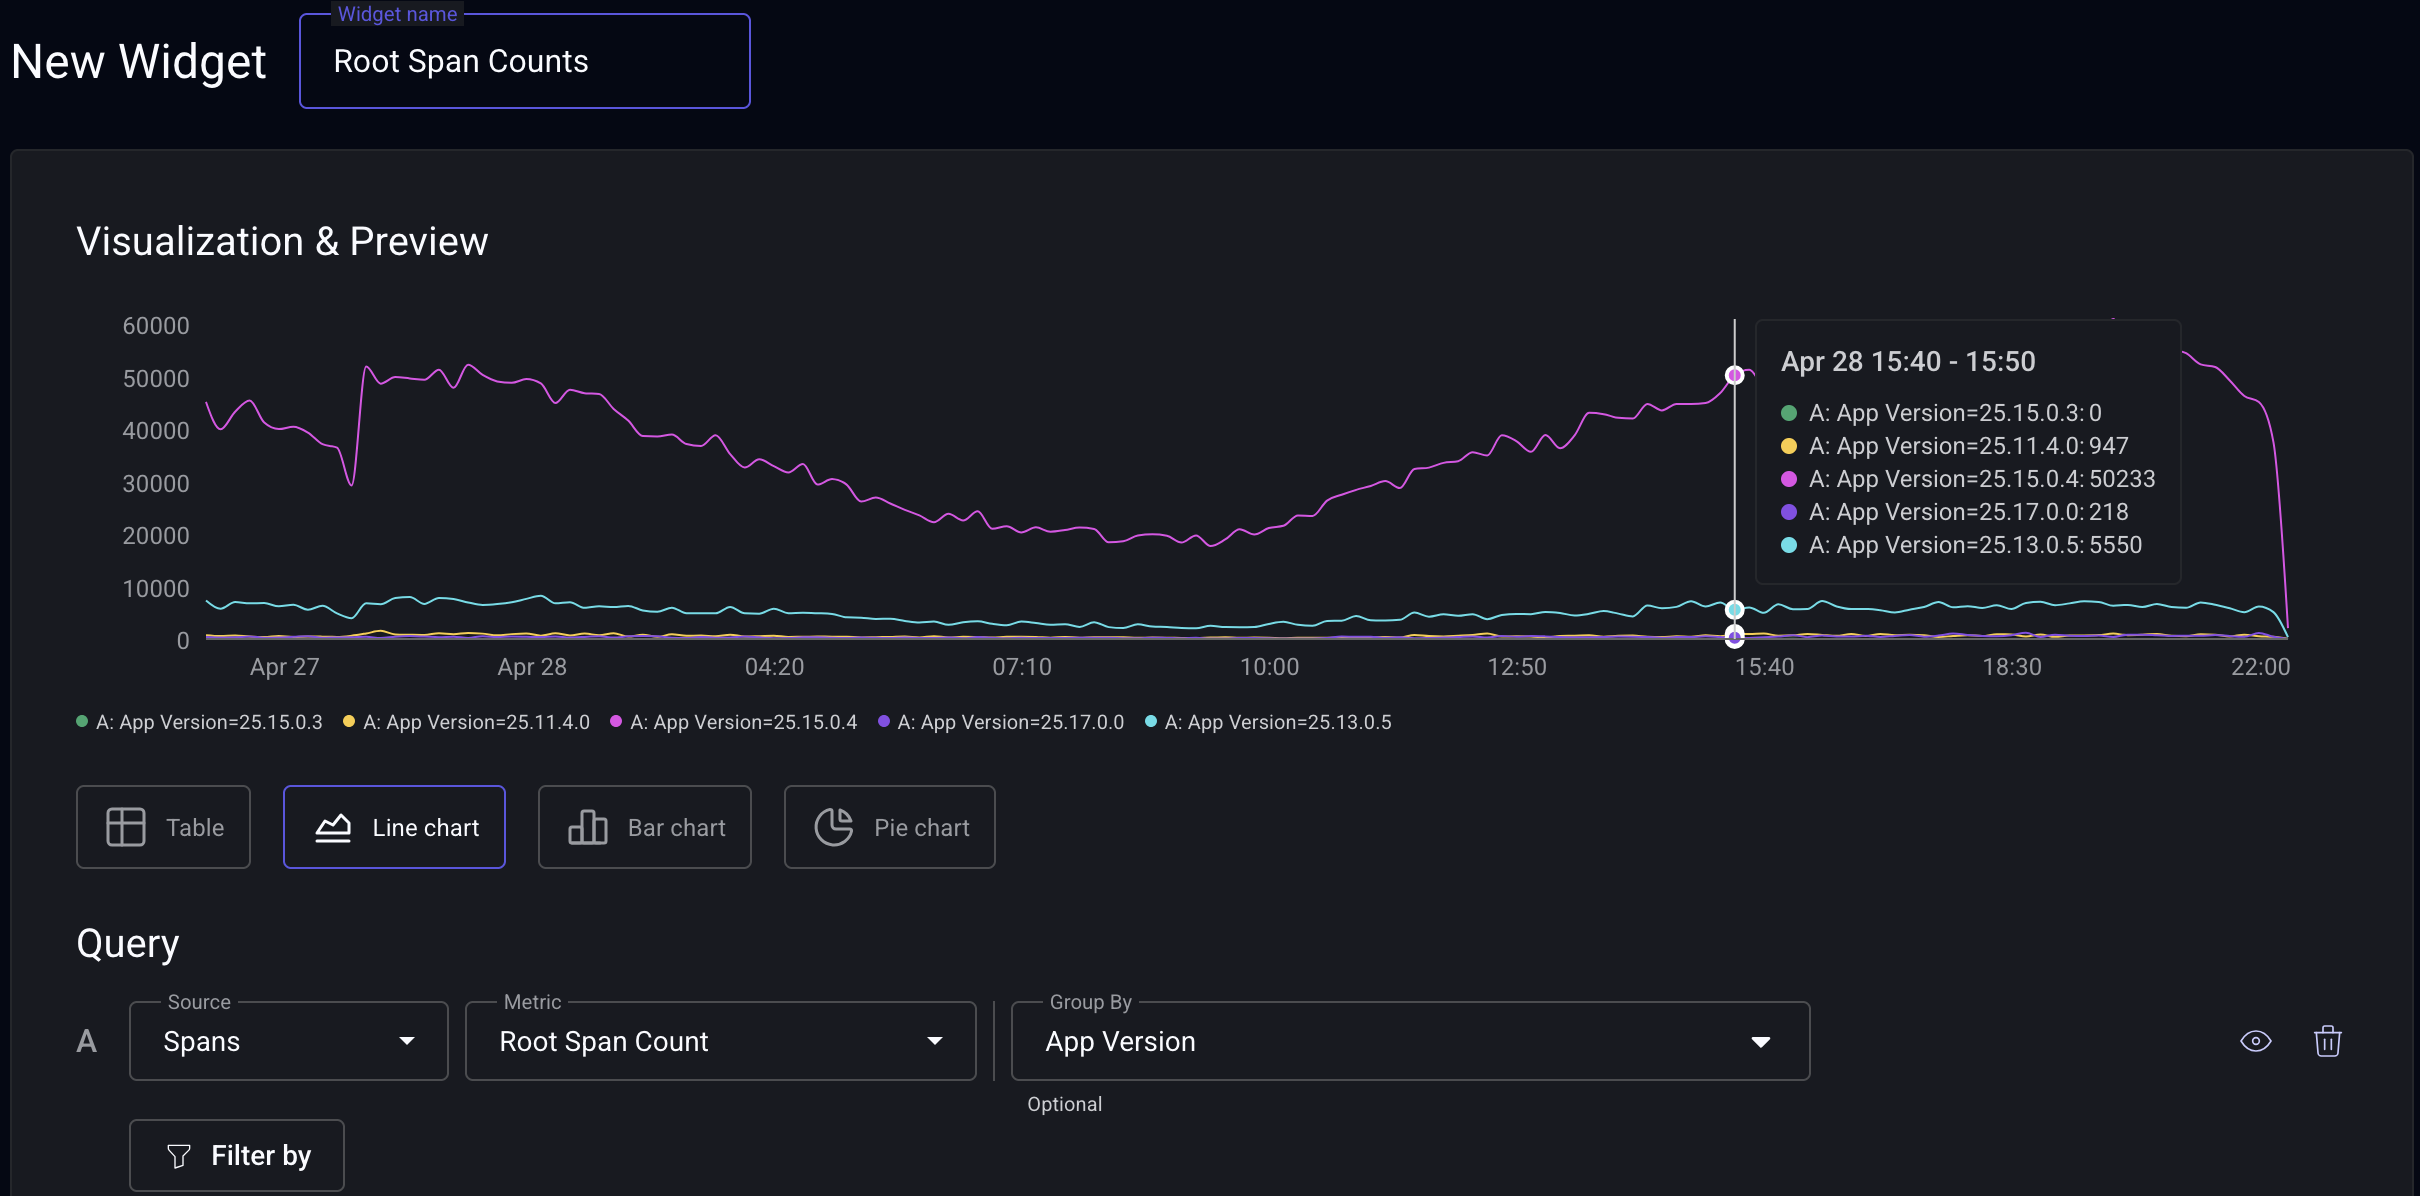Switch to Pie chart visualization

coord(890,827)
